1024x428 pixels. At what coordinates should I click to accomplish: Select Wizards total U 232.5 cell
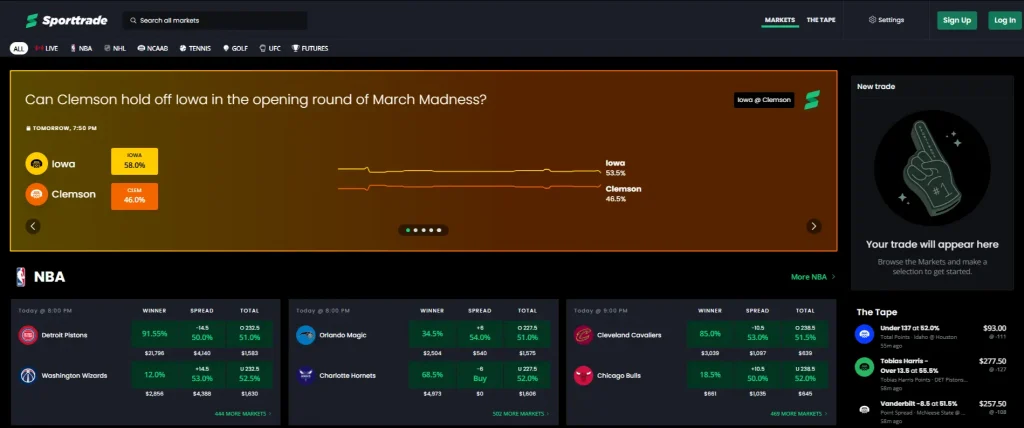(249, 375)
